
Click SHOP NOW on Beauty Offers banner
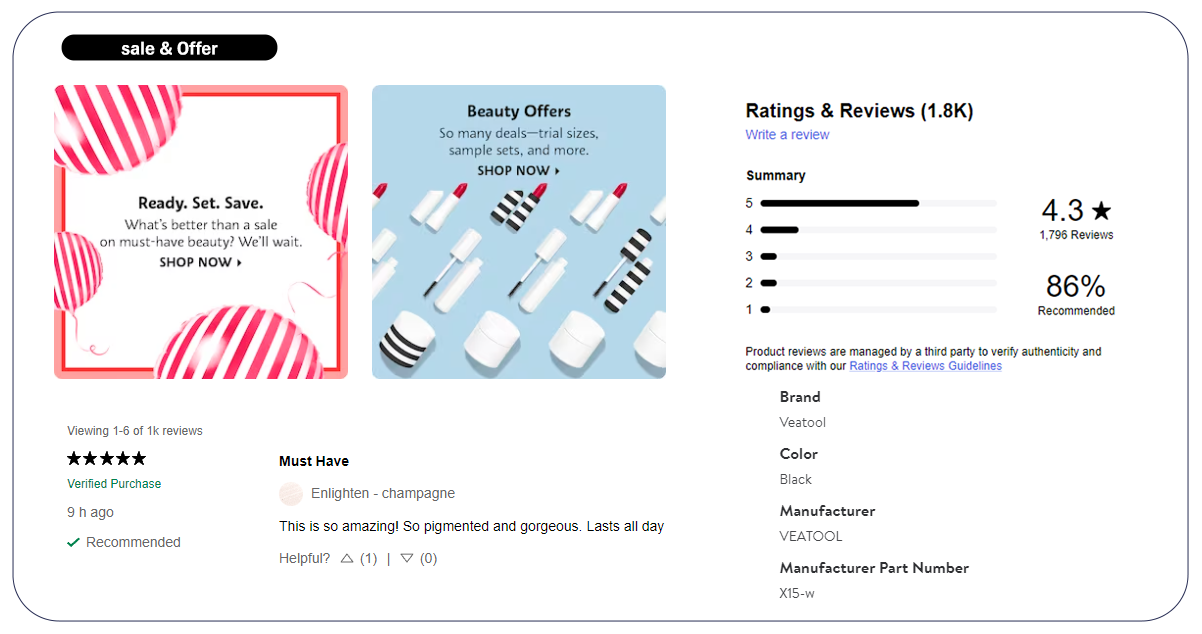[x=519, y=171]
